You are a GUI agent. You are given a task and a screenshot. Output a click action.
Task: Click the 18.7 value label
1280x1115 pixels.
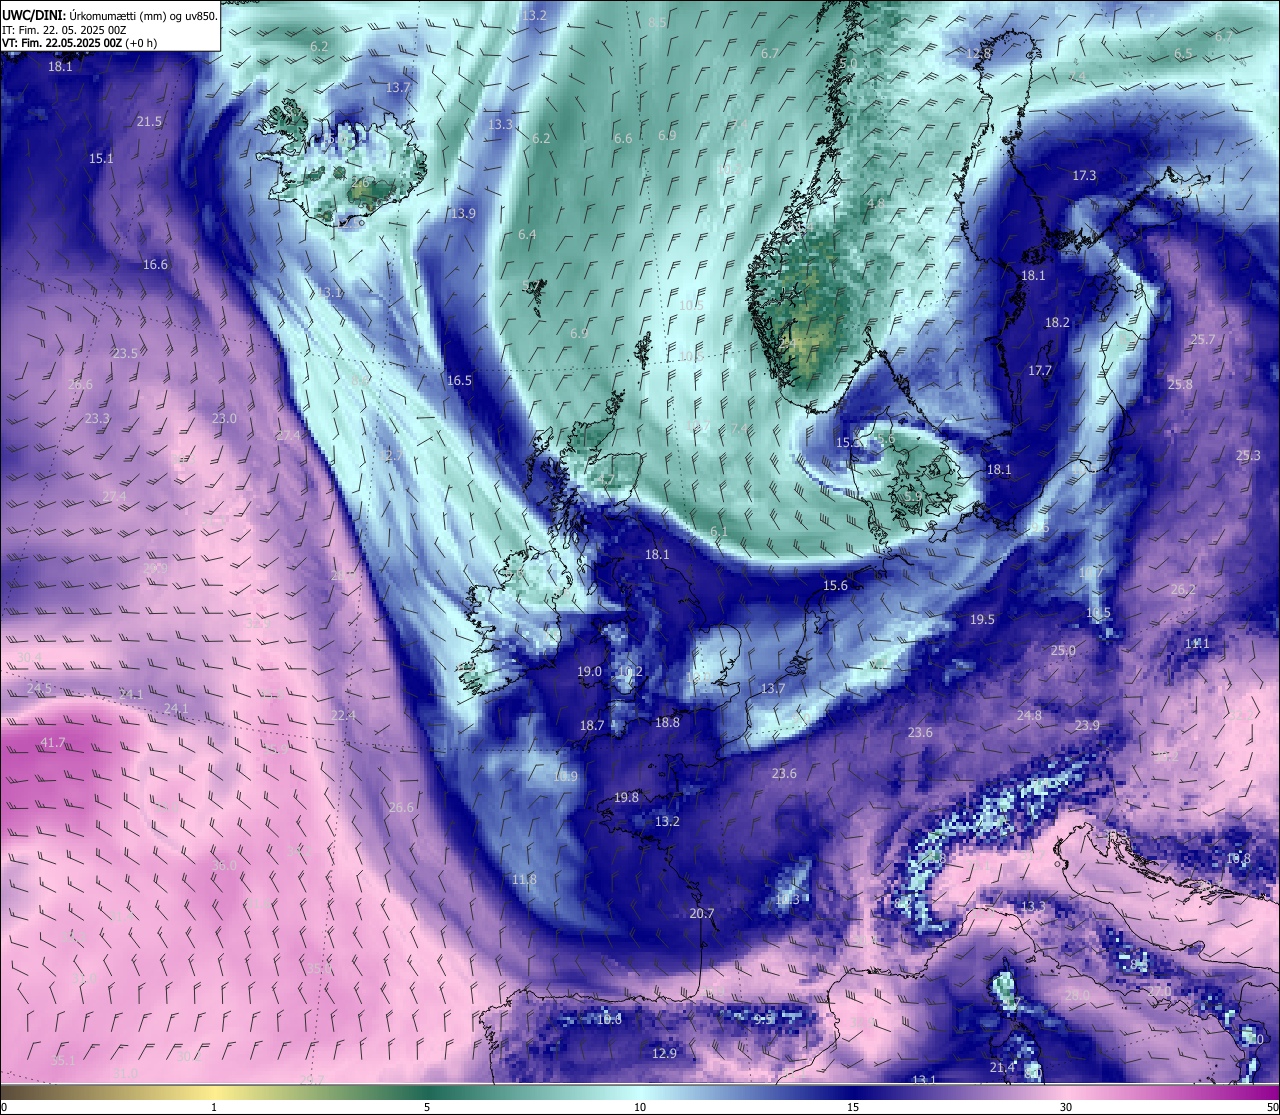[592, 725]
